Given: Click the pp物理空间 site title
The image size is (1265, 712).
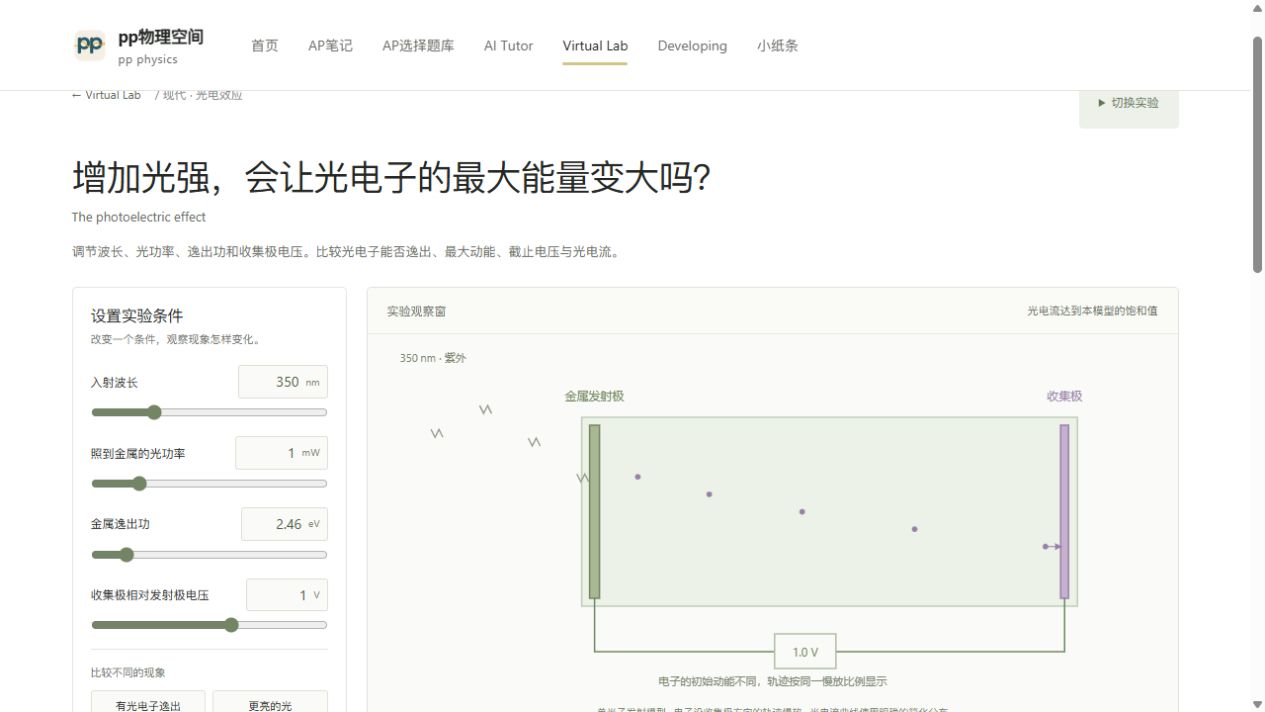Looking at the screenshot, I should (x=161, y=37).
